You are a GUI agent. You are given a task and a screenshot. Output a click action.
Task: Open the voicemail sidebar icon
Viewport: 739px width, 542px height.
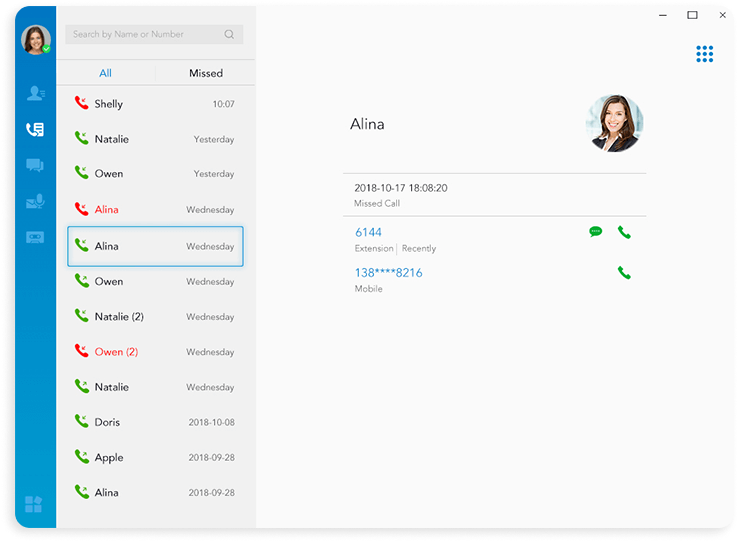[x=35, y=201]
